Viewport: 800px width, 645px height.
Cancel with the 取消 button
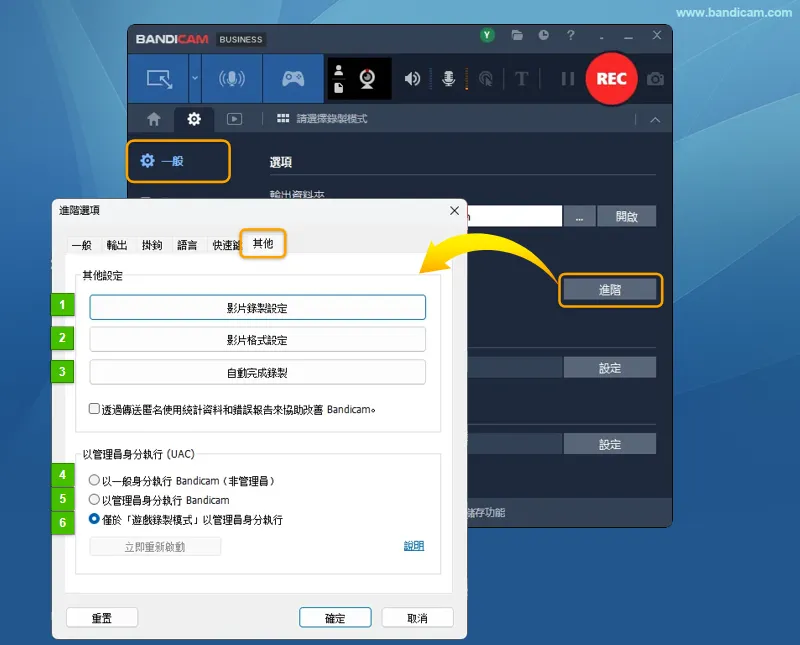pyautogui.click(x=417, y=618)
